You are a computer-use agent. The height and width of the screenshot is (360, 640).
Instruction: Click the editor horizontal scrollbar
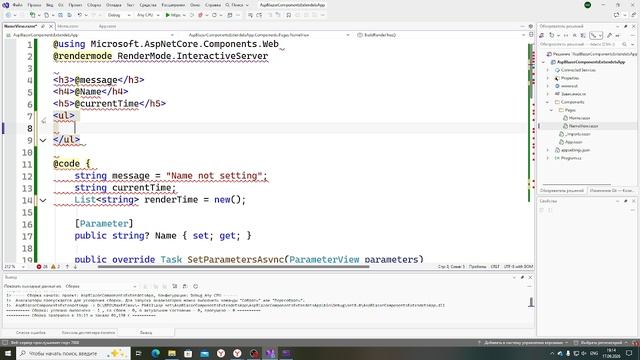click(233, 267)
